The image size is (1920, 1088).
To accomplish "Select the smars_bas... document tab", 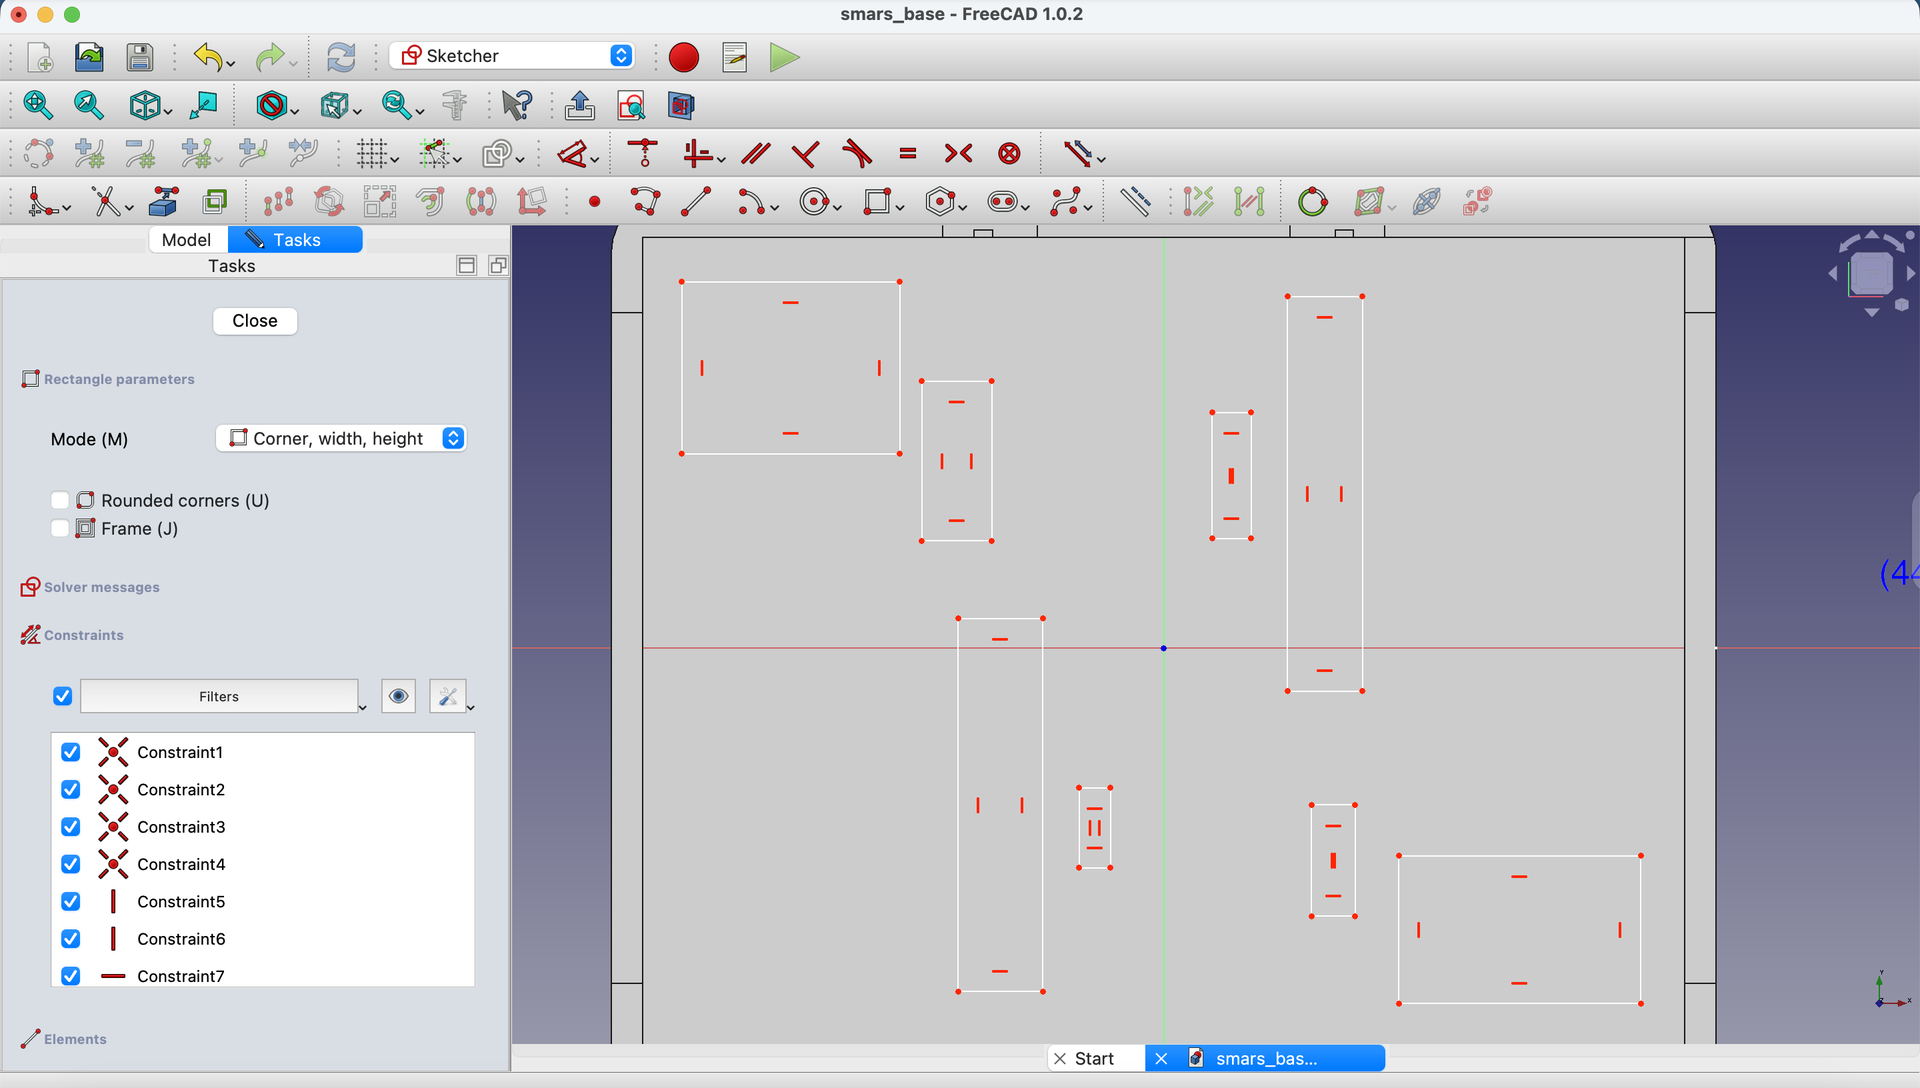I will 1266,1058.
